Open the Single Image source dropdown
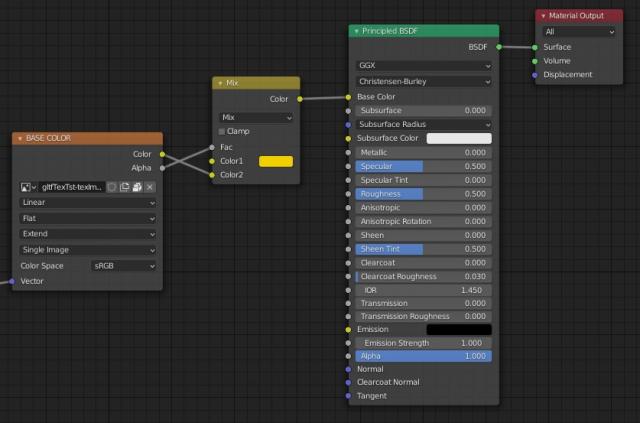Viewport: 640px width, 423px height. [x=88, y=250]
